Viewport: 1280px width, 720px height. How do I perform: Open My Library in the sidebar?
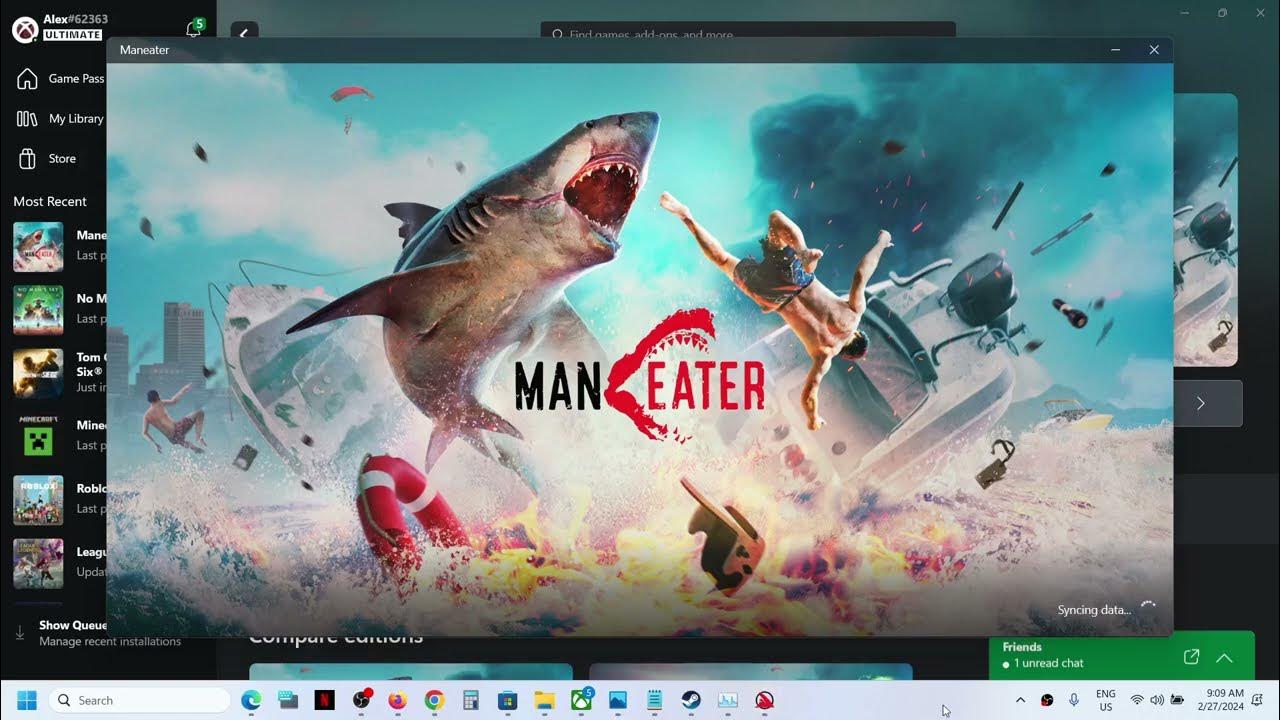(x=60, y=119)
